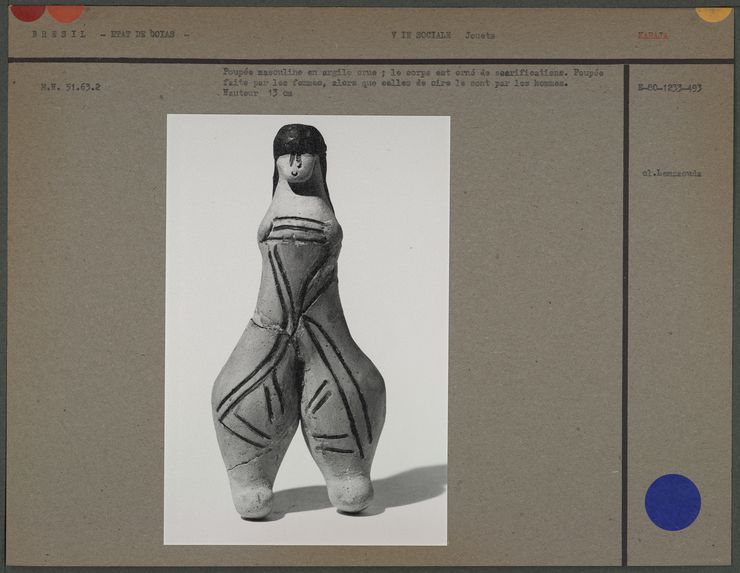Click the doll's right rounded foot
The image size is (740, 573).
coord(351,492)
